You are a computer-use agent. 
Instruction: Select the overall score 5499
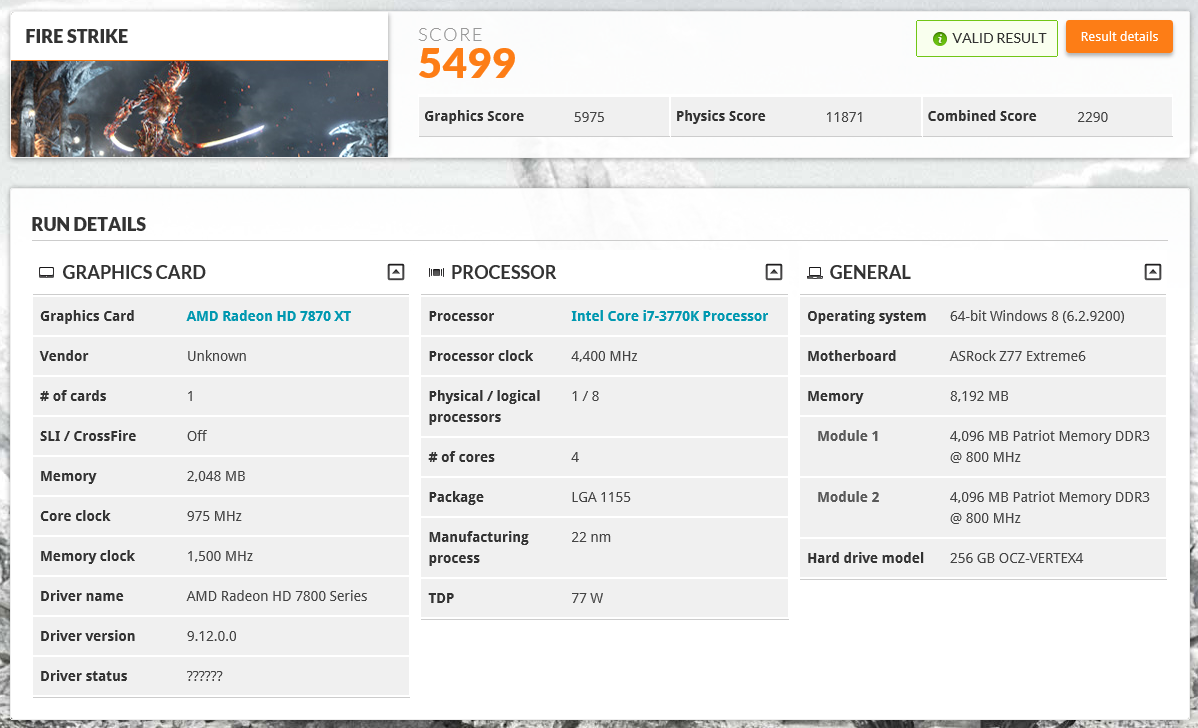coord(467,63)
